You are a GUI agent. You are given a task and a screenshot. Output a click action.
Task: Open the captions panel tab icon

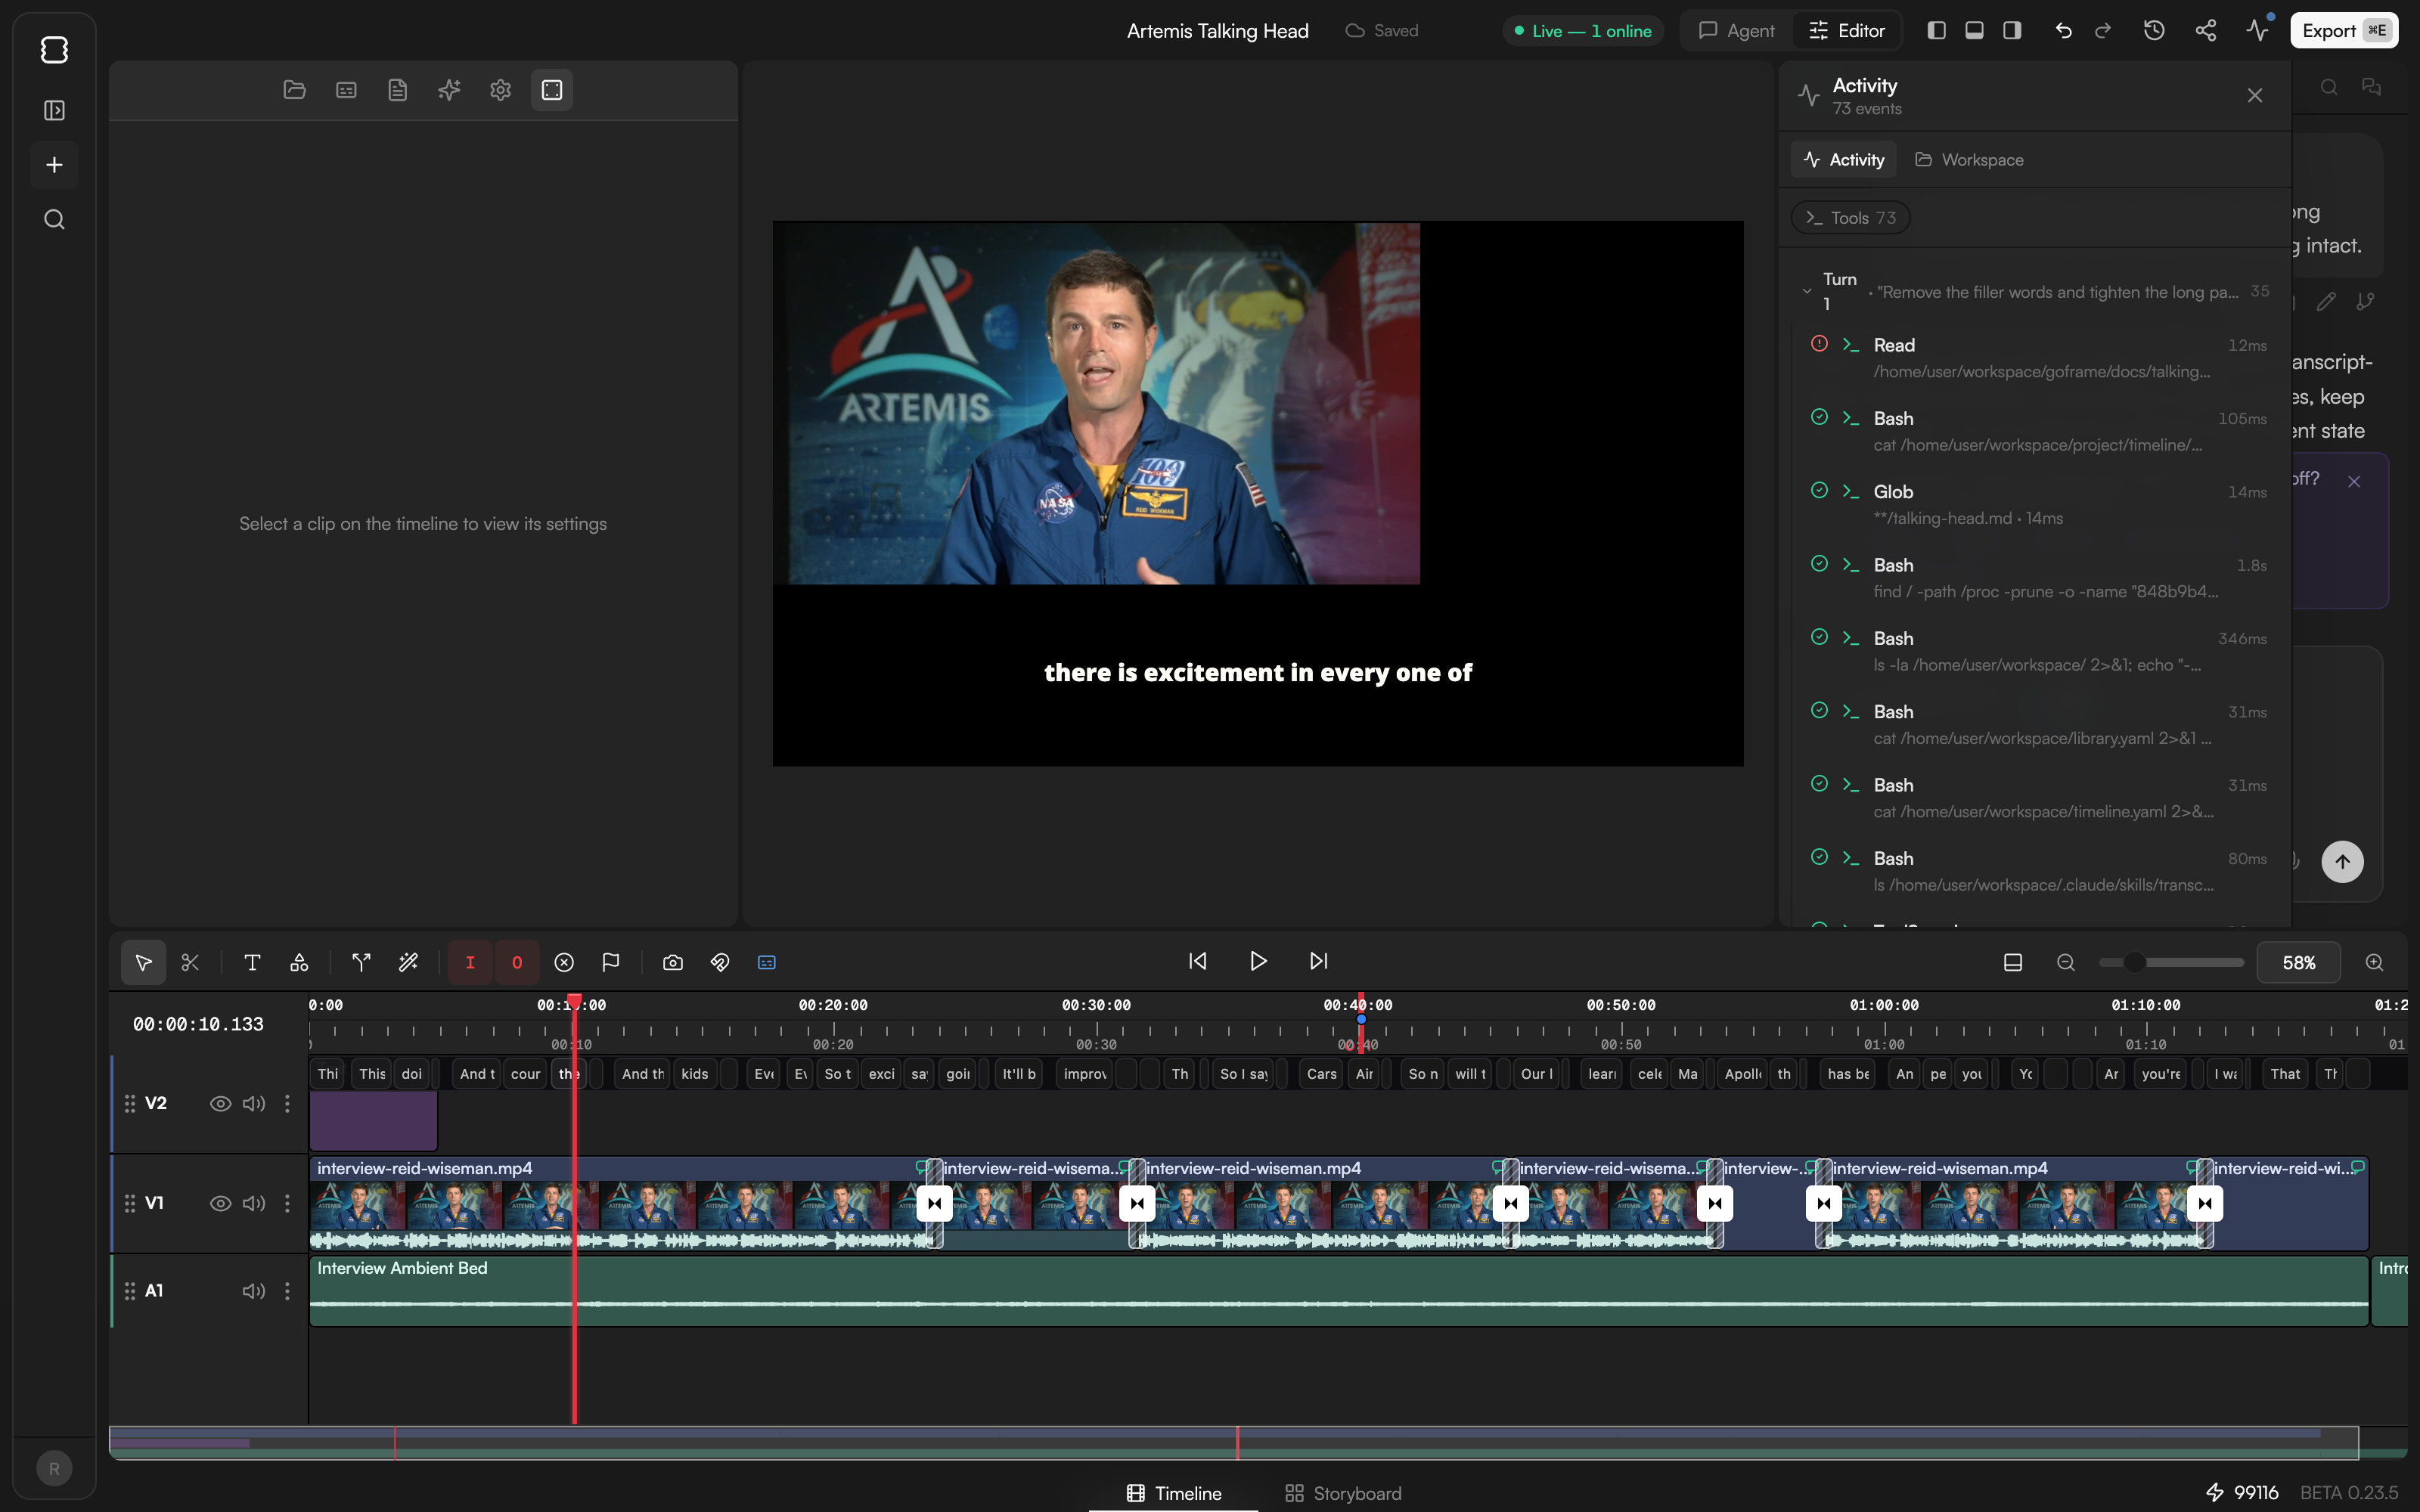[x=346, y=90]
